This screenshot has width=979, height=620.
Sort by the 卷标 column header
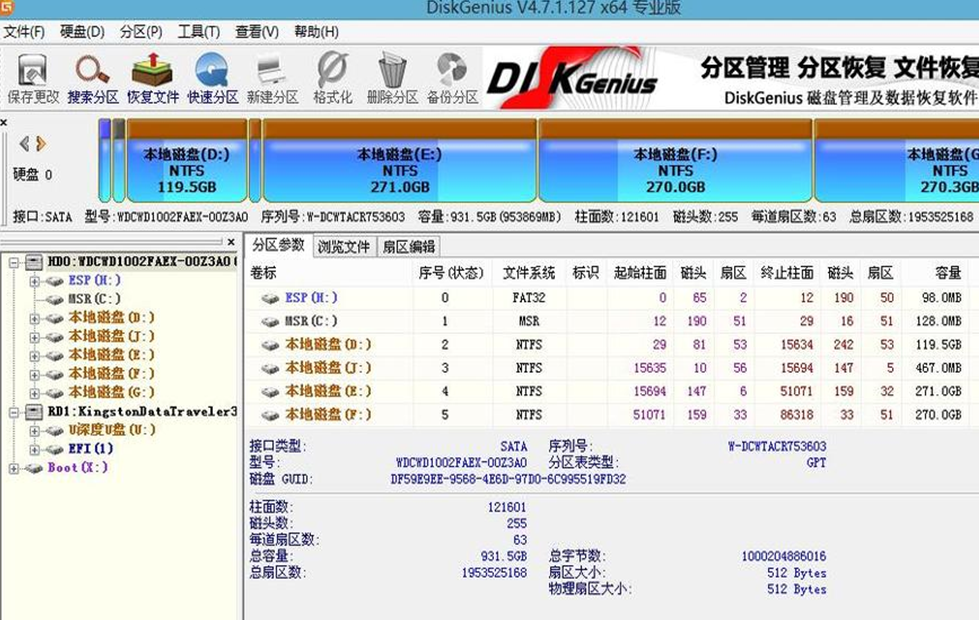coord(263,273)
